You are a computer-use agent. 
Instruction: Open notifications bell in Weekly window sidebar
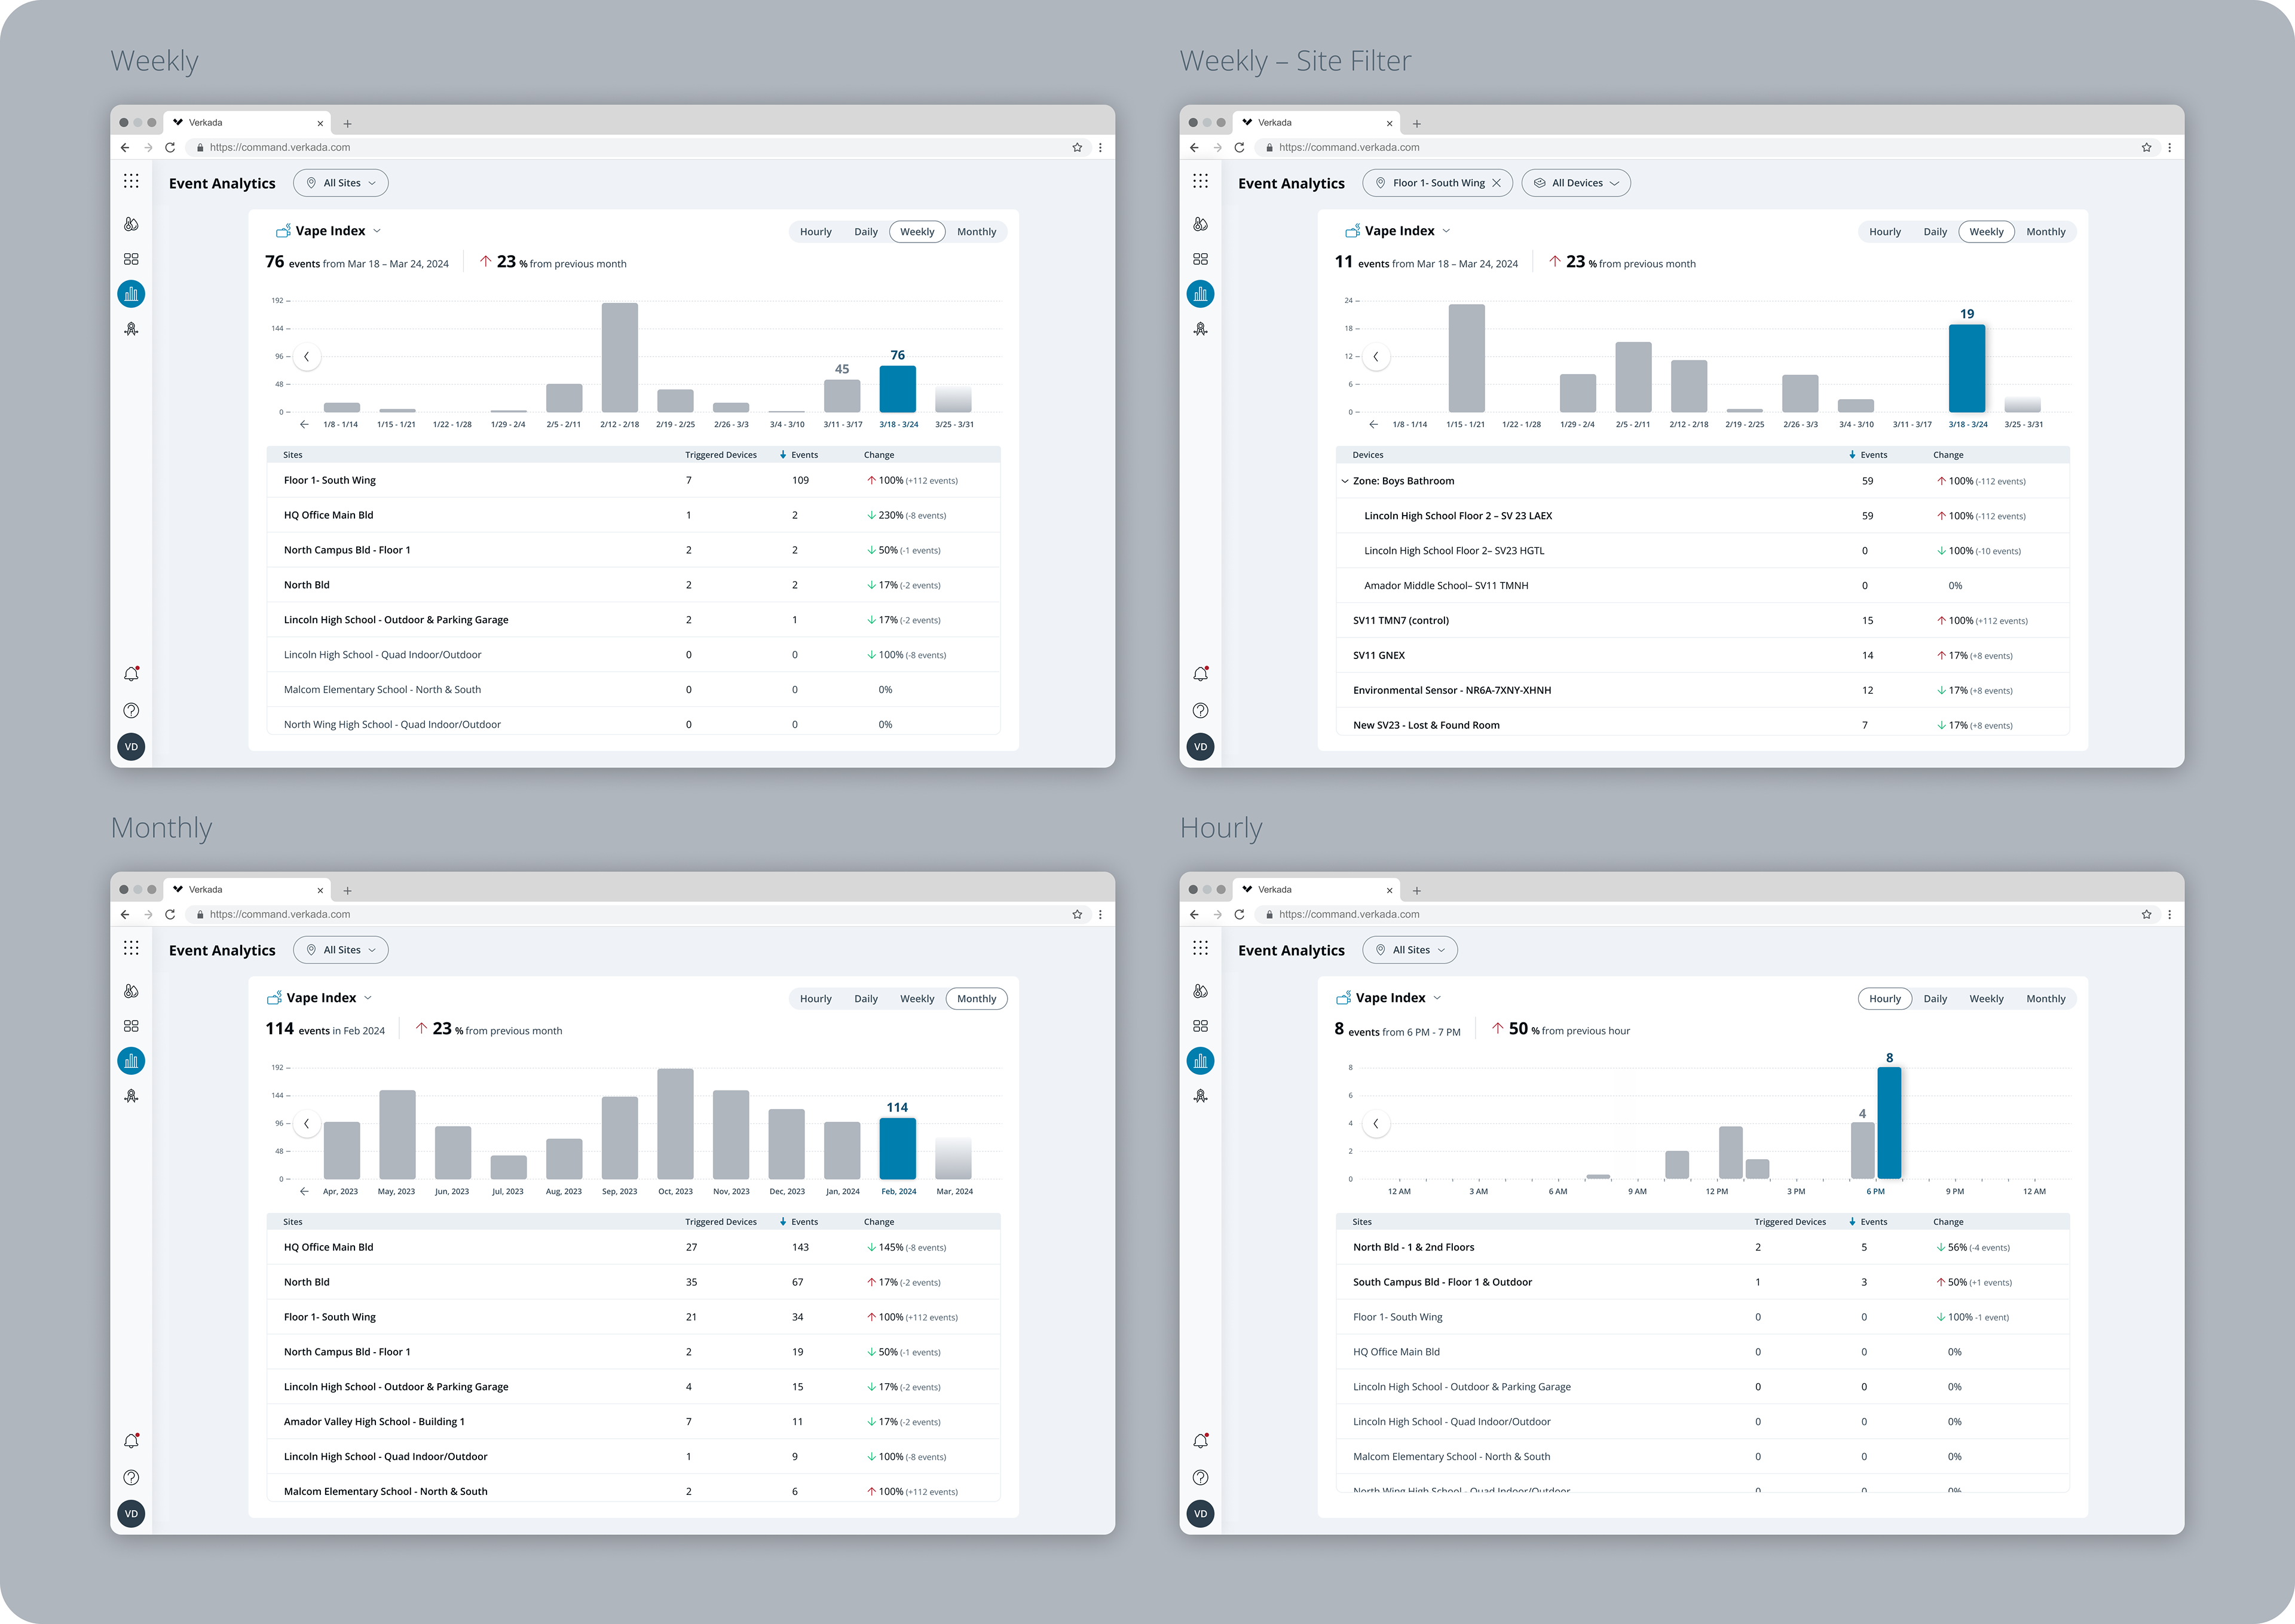coord(131,674)
